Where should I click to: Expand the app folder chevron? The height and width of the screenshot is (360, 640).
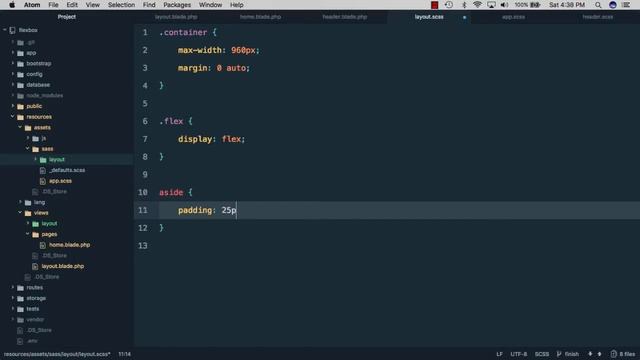[13, 53]
